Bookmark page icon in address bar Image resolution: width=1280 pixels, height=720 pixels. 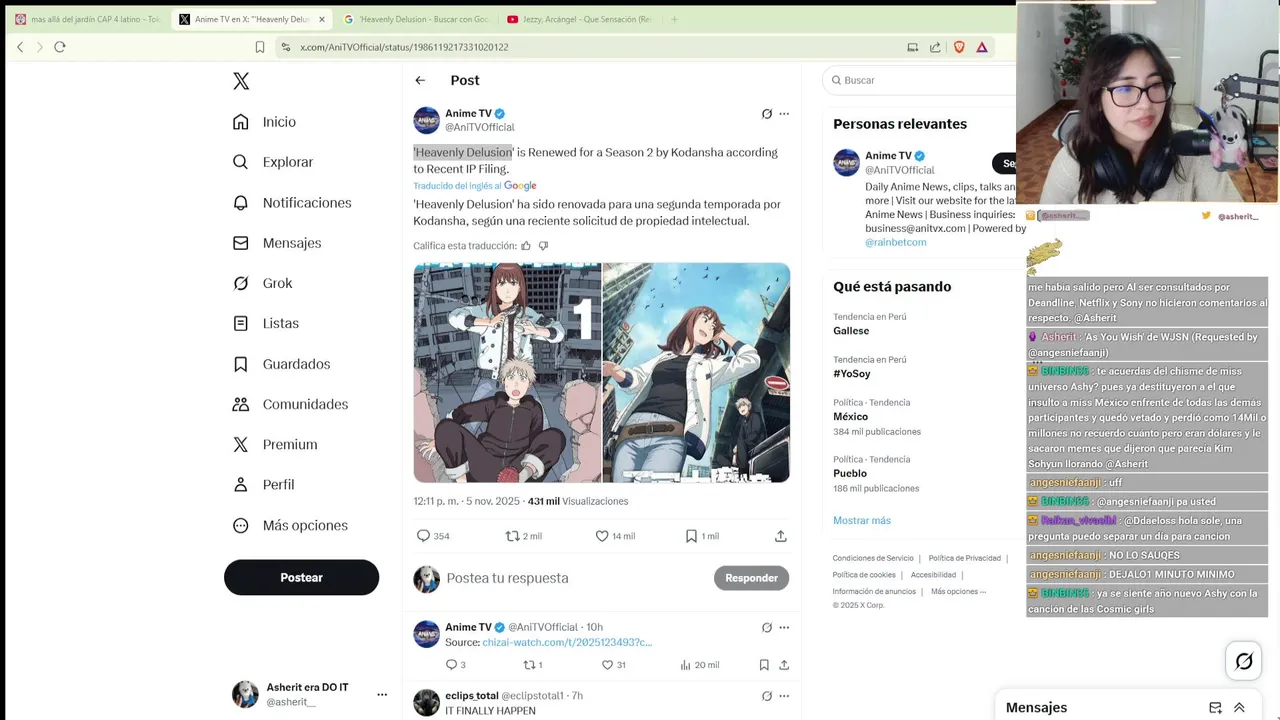click(260, 47)
